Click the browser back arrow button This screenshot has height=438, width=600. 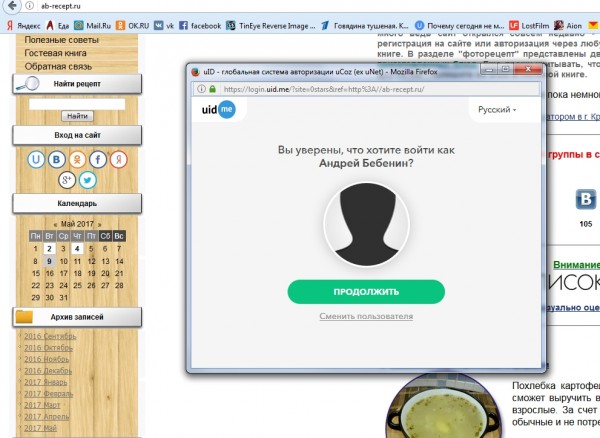tap(12, 5)
